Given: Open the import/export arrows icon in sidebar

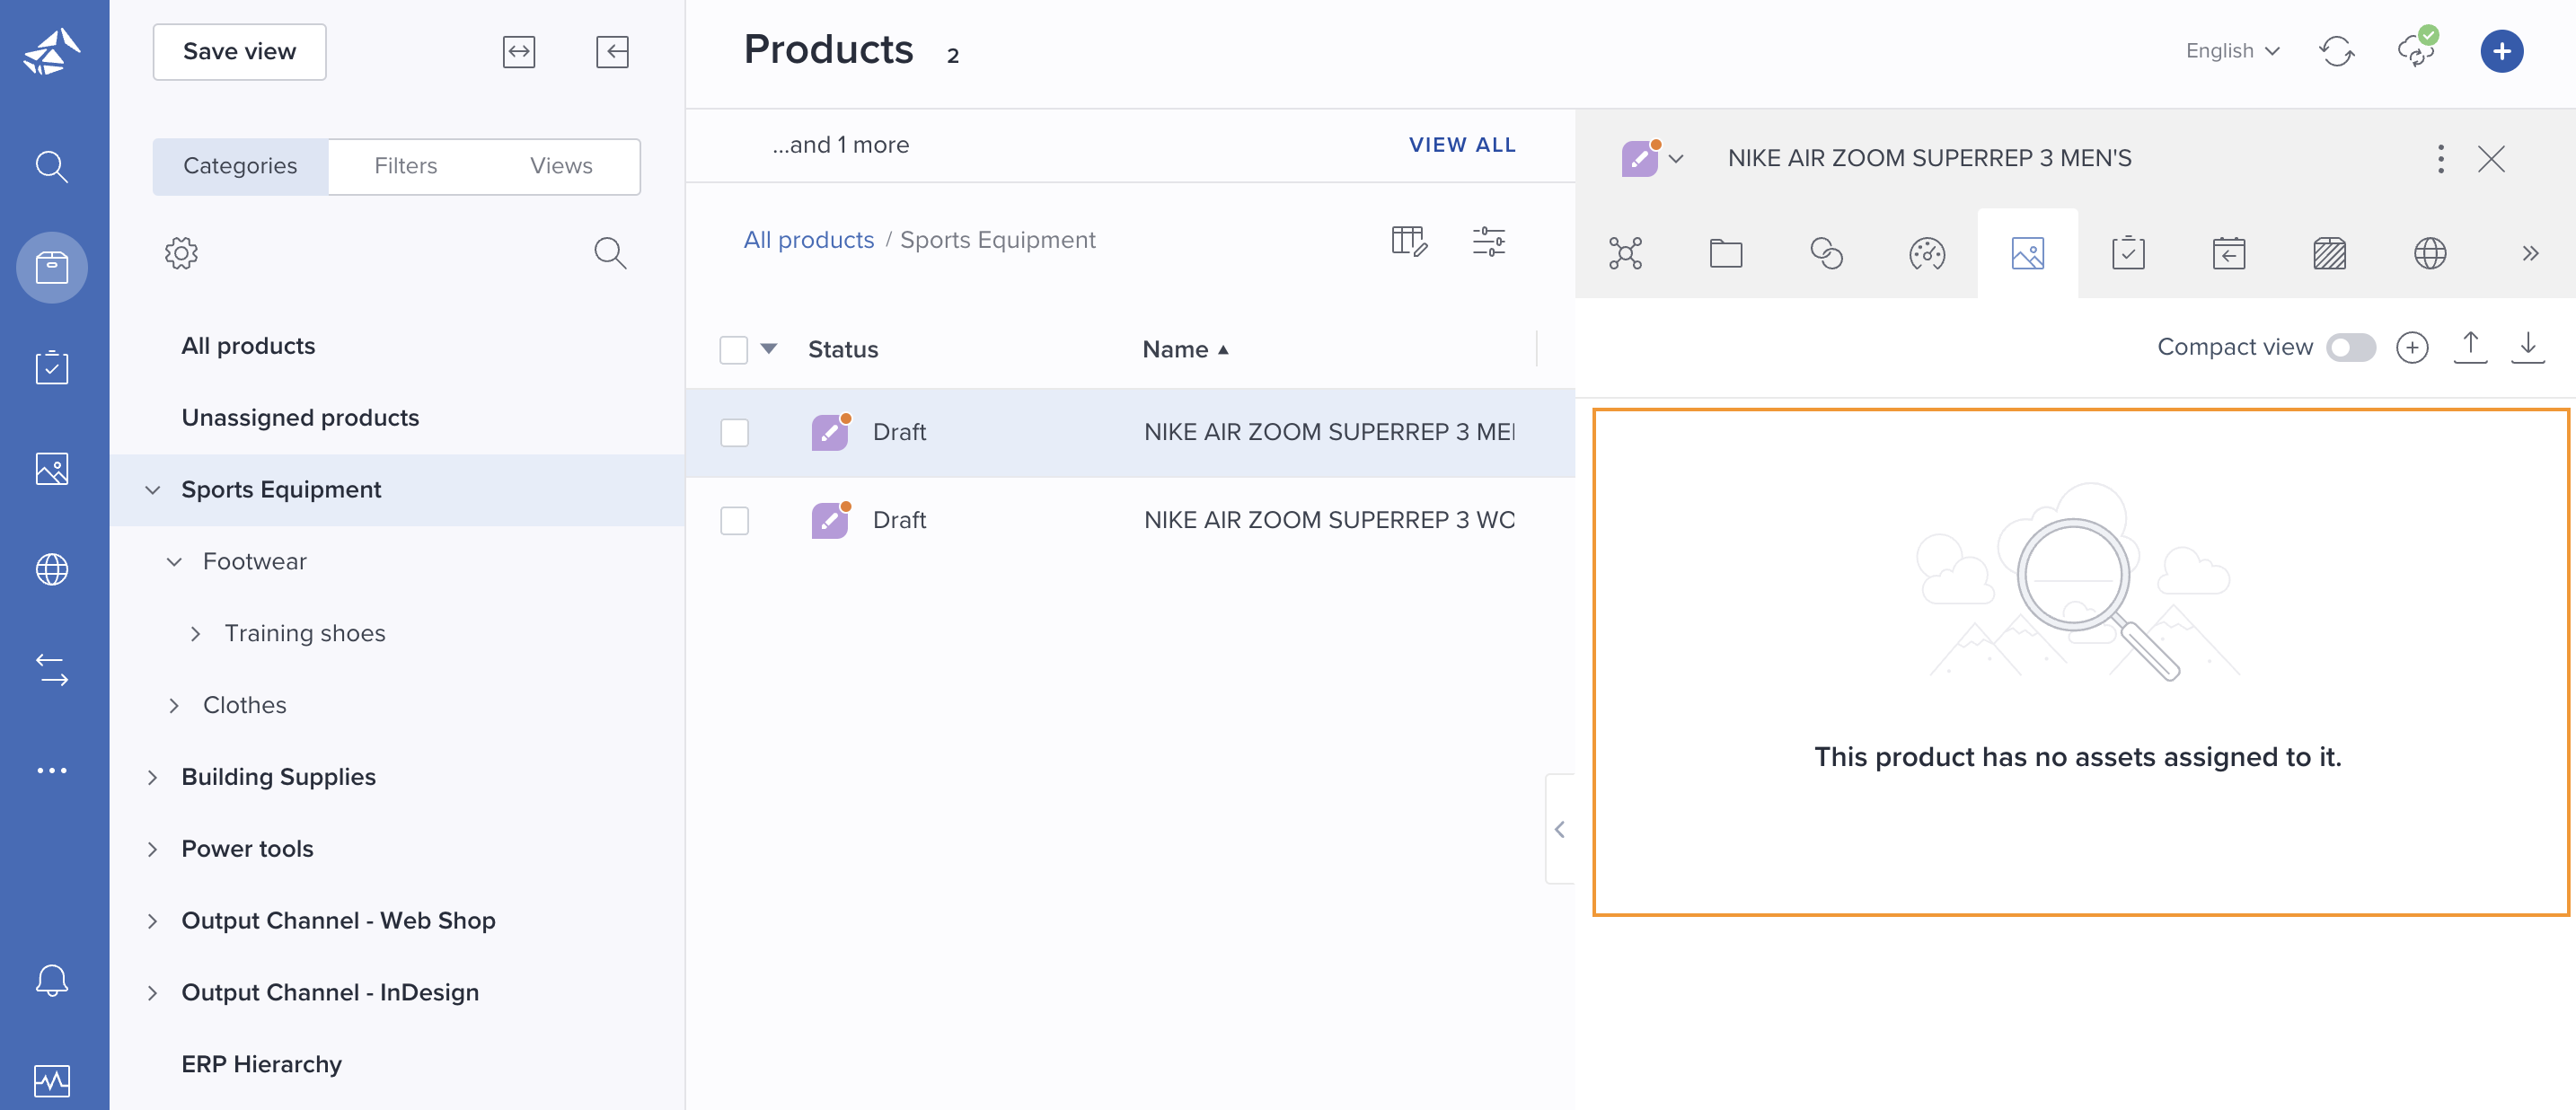Looking at the screenshot, I should click(52, 670).
